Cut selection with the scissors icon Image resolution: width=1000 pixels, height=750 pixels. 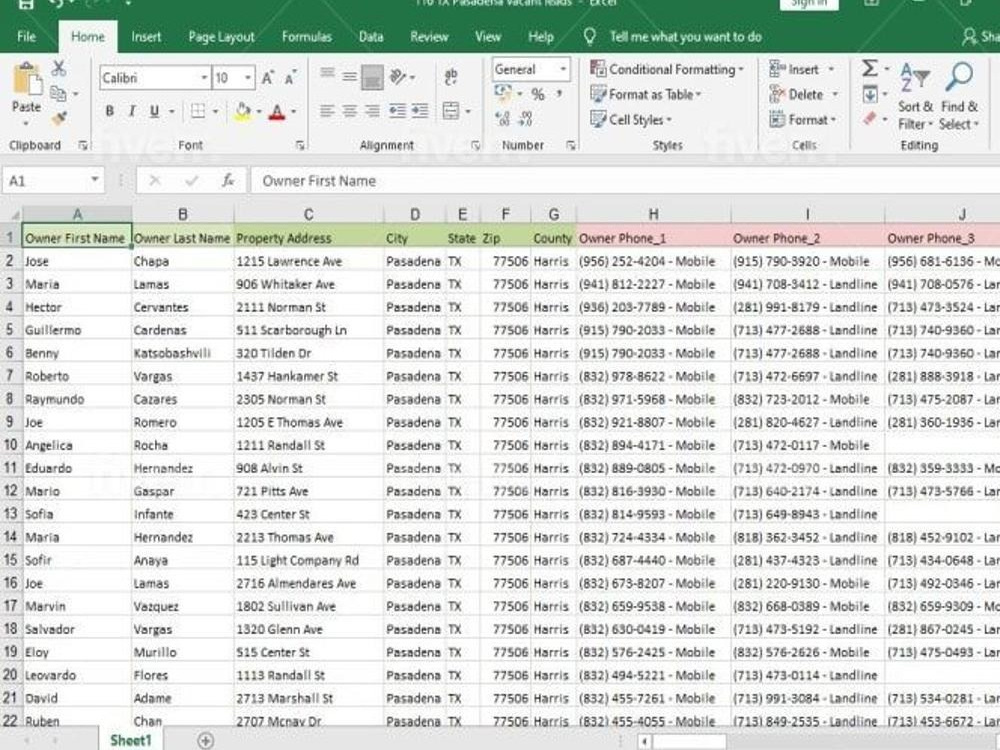pos(59,68)
